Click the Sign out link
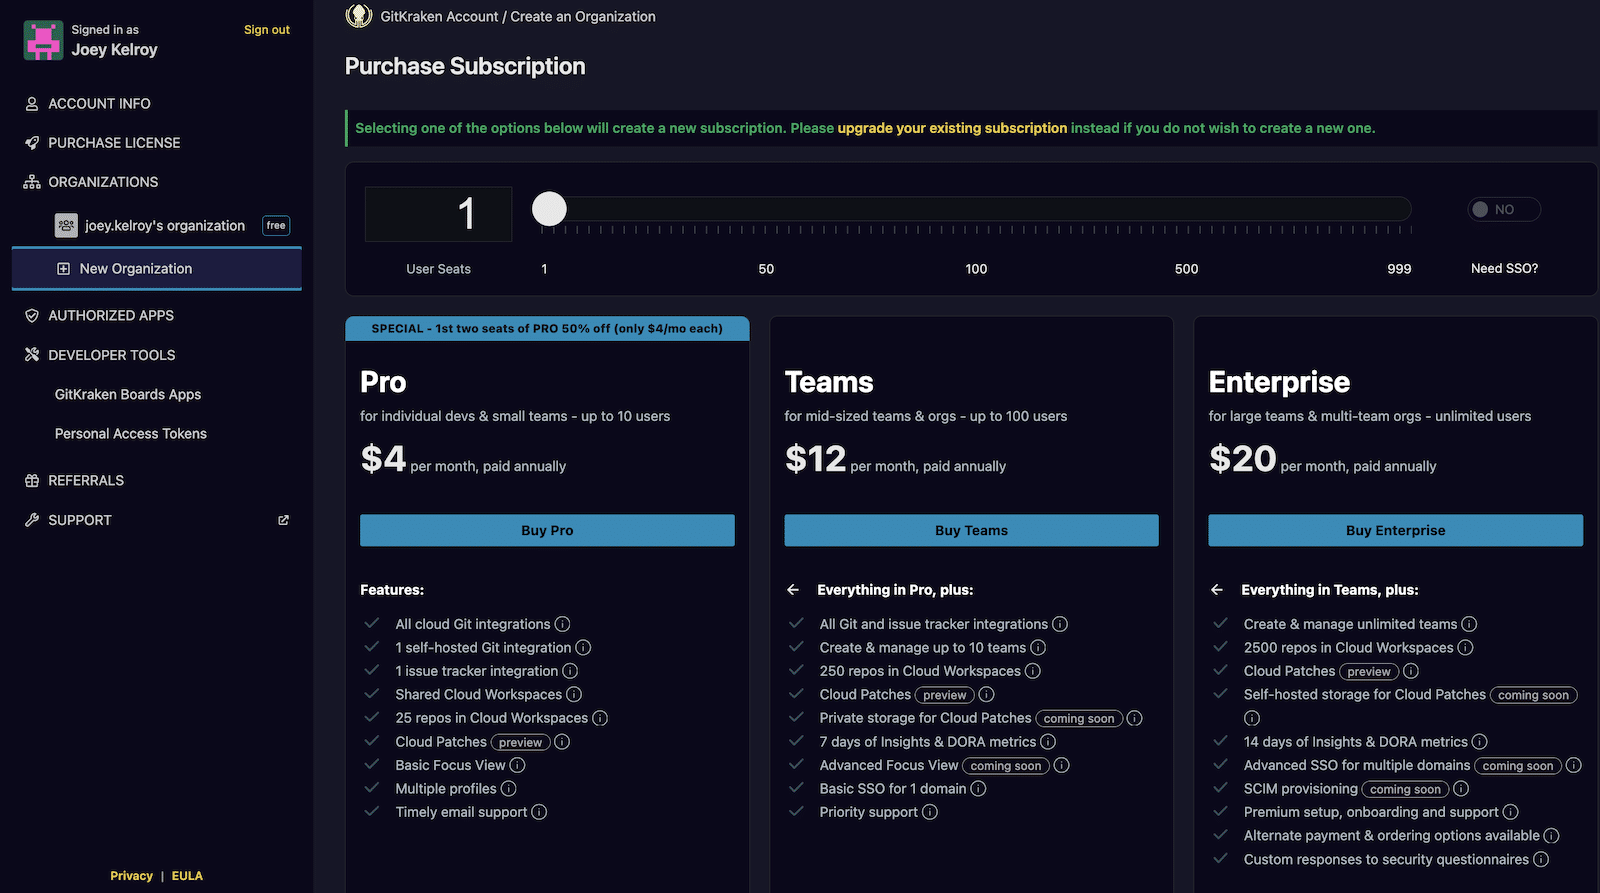1600x893 pixels. pyautogui.click(x=267, y=30)
